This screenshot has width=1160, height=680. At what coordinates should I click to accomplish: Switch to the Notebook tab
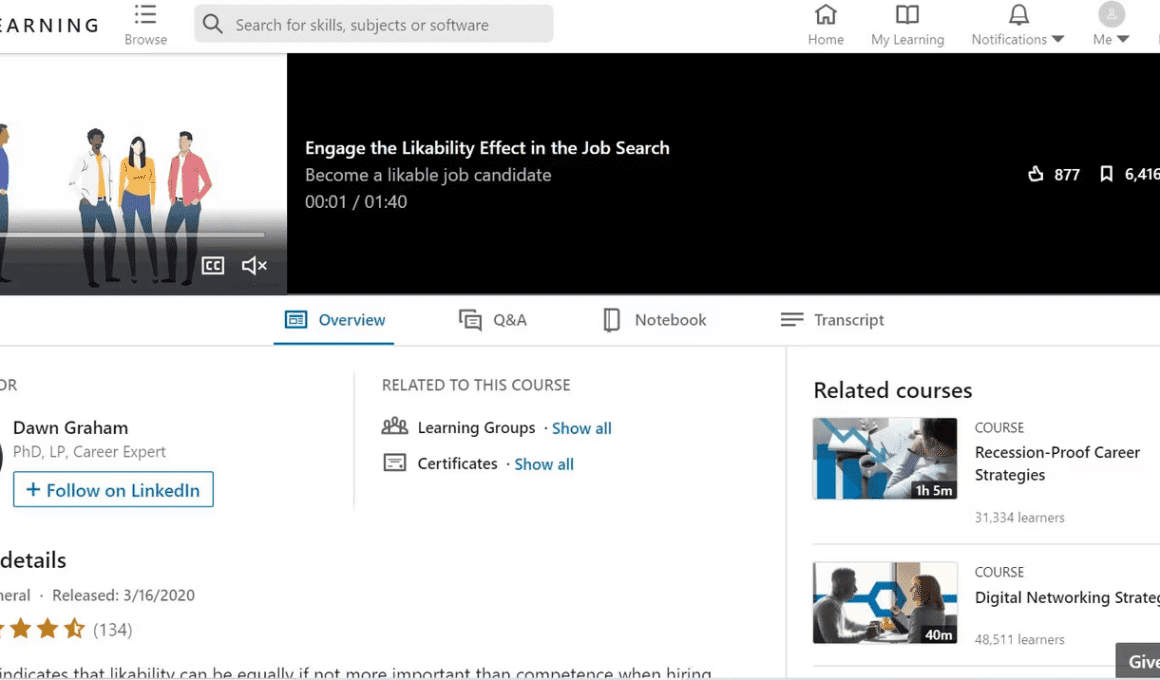point(655,320)
